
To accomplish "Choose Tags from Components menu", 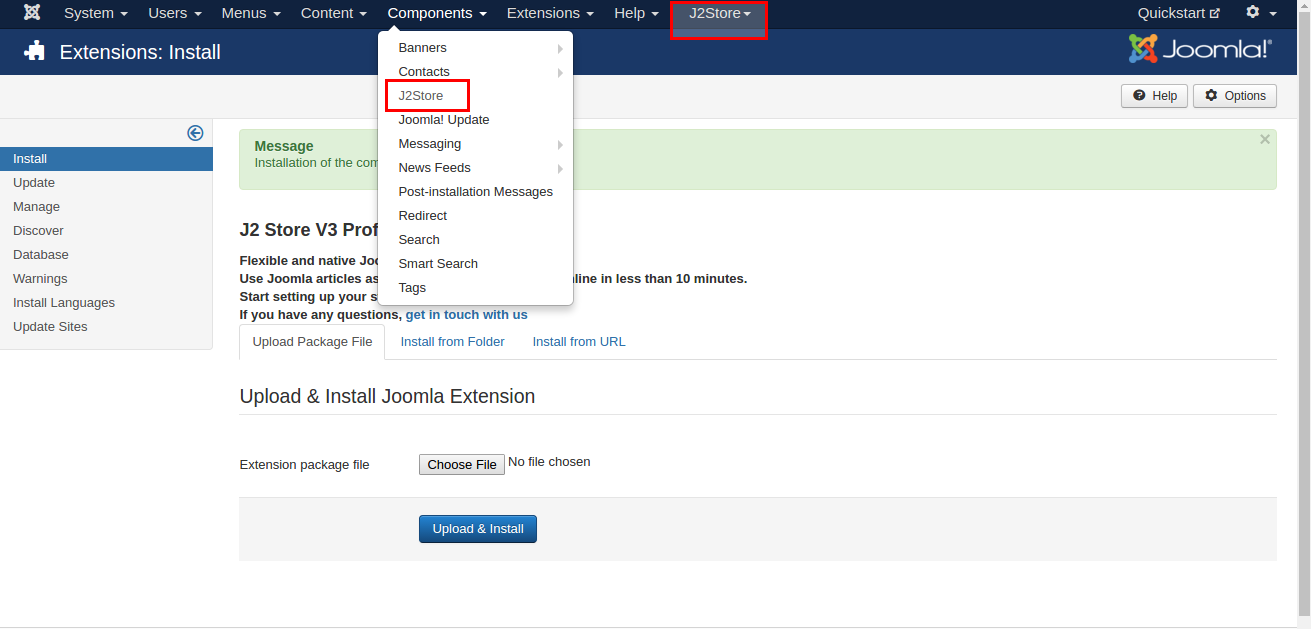I will point(475,288).
